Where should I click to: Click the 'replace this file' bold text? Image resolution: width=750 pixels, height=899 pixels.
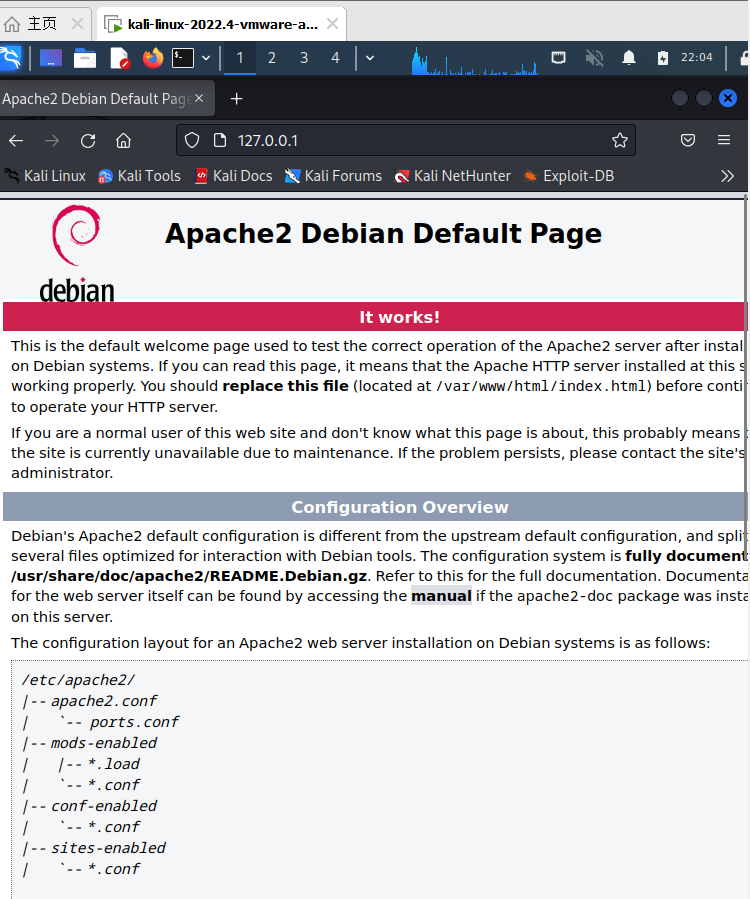point(286,386)
